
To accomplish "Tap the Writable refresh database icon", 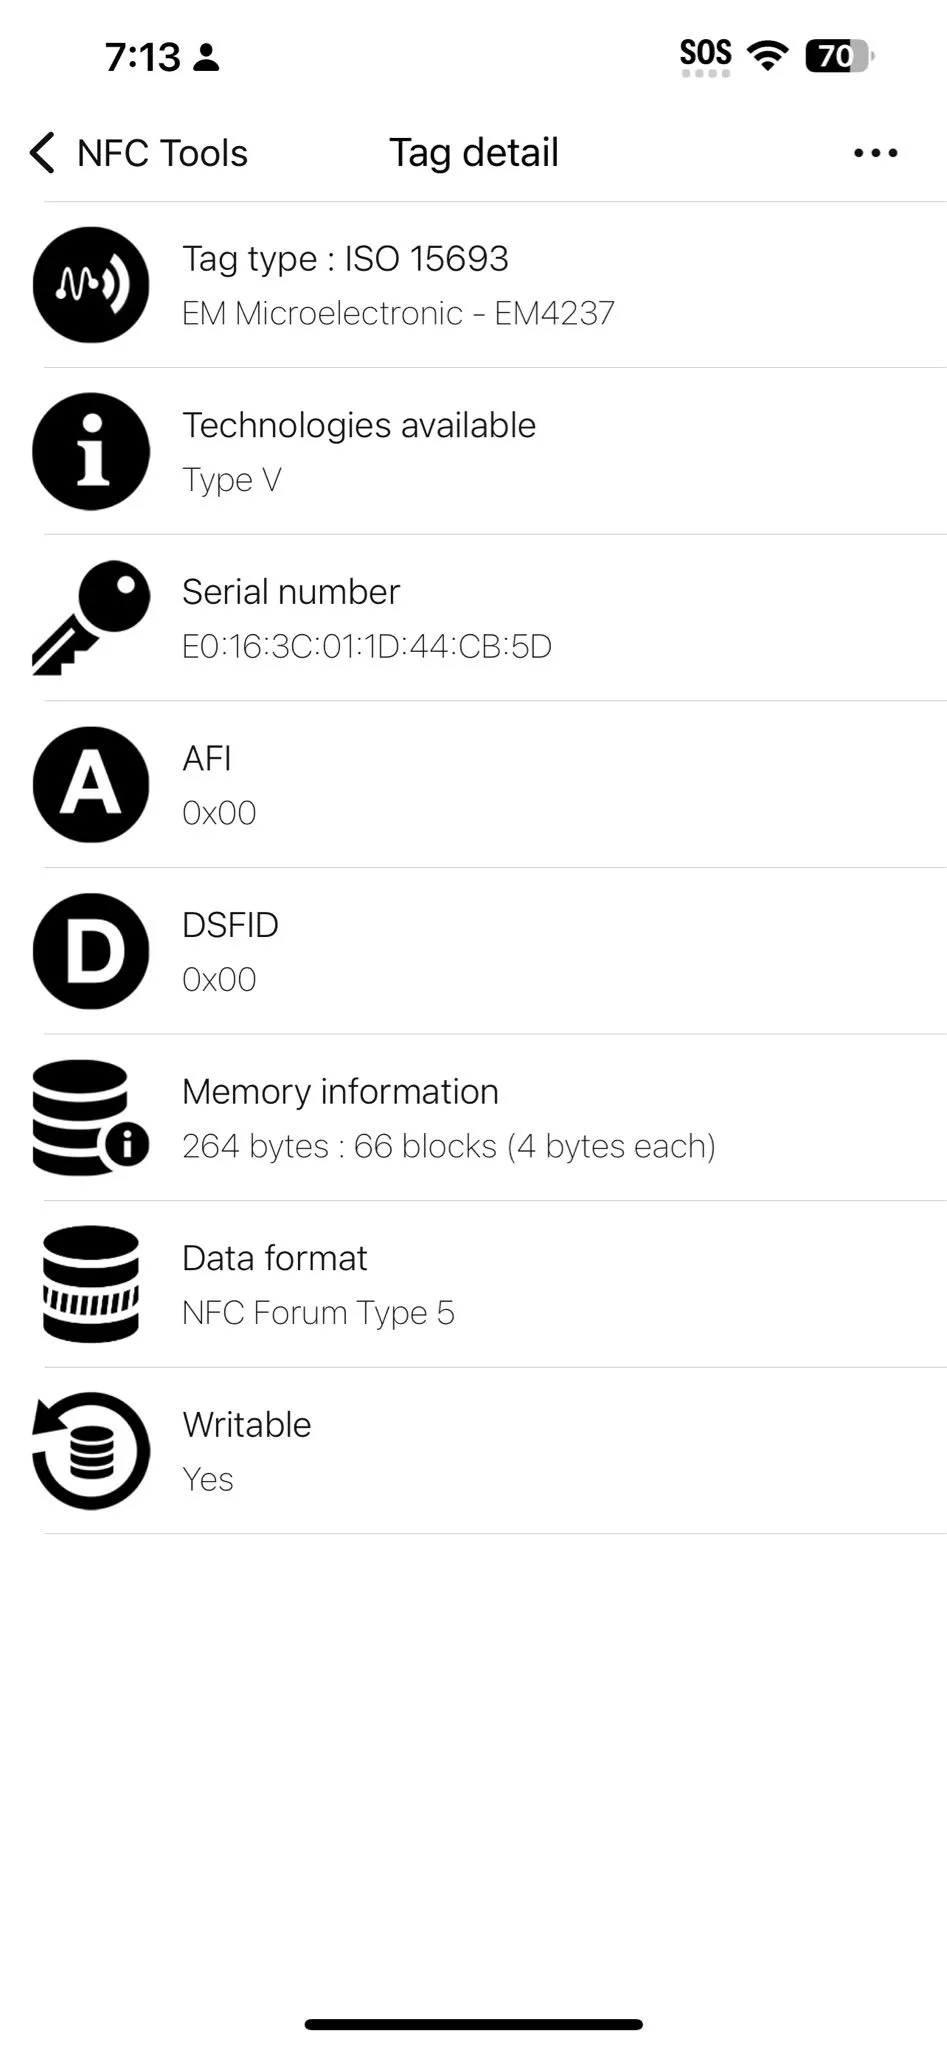I will click(91, 1450).
